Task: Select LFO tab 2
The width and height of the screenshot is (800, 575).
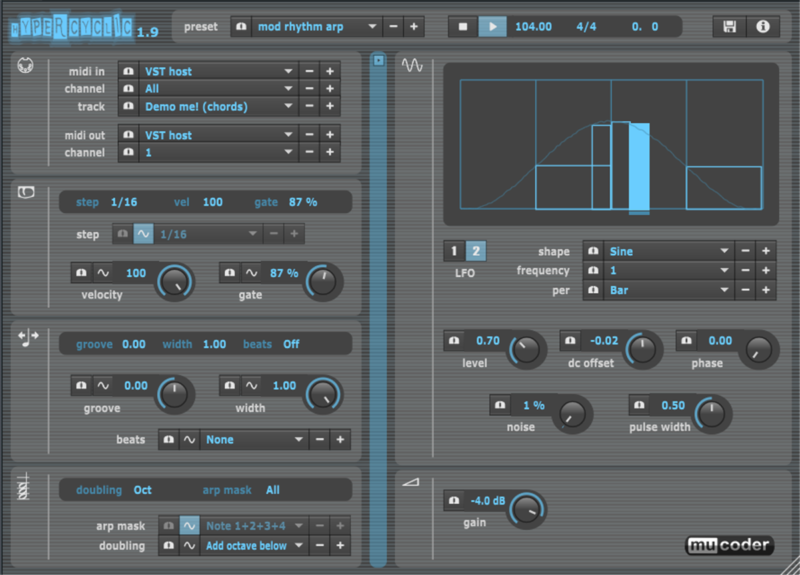Action: 476,251
